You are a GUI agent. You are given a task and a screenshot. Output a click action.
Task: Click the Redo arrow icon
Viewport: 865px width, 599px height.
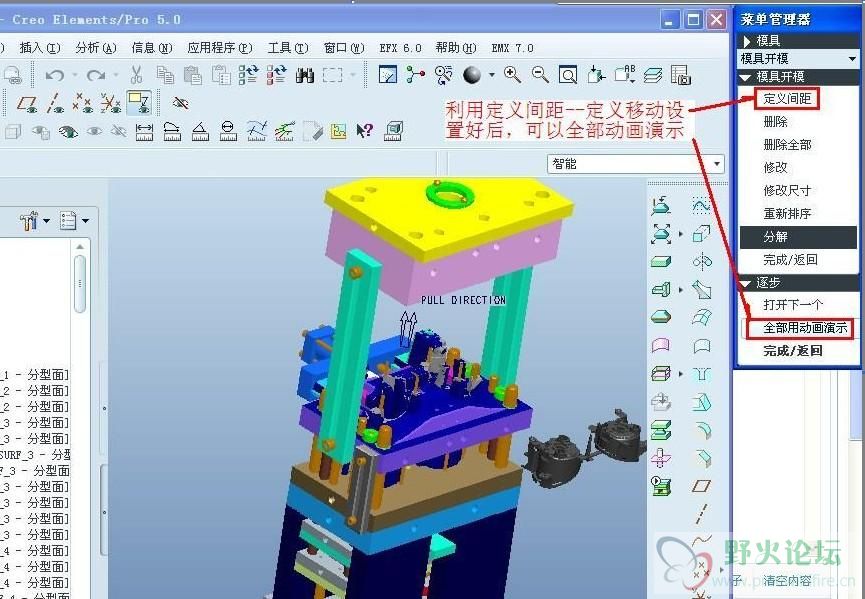point(95,74)
